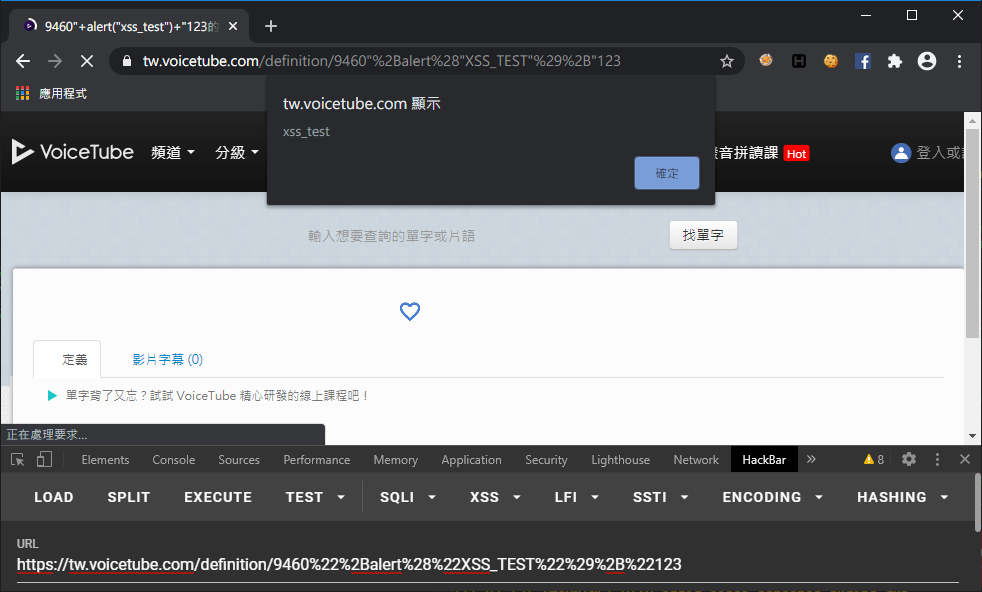Click the login user avatar icon

click(901, 153)
